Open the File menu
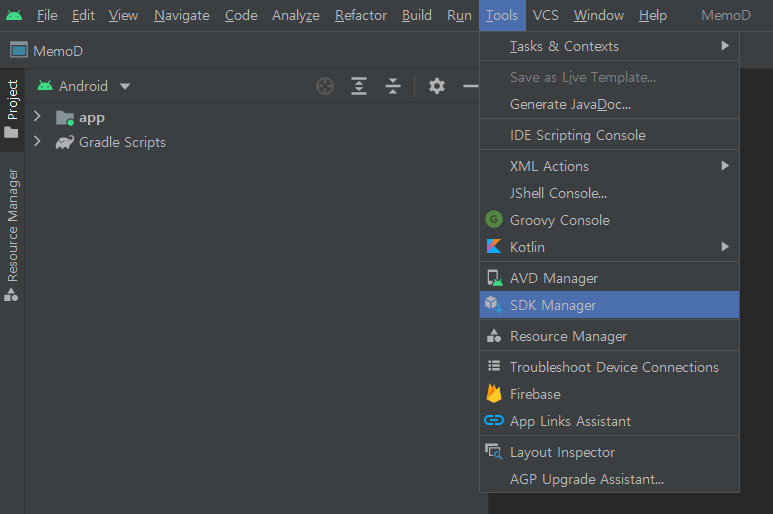The height and width of the screenshot is (514, 773). point(47,16)
